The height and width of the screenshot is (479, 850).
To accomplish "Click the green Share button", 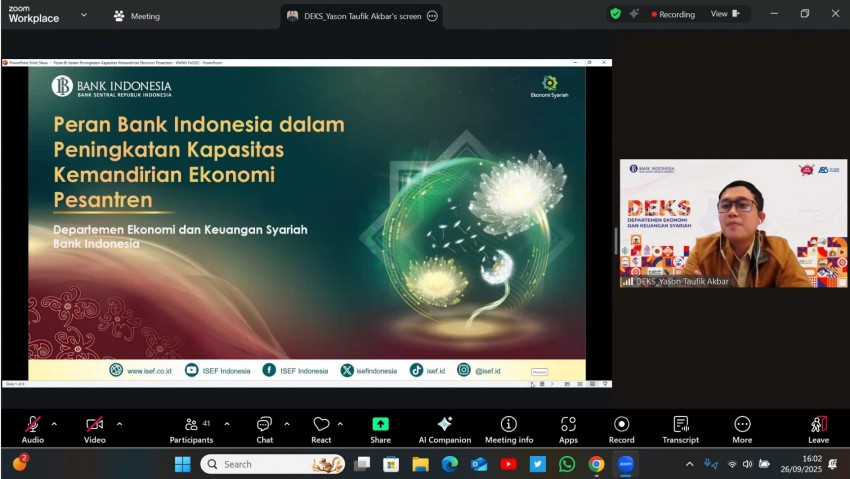I will click(380, 430).
